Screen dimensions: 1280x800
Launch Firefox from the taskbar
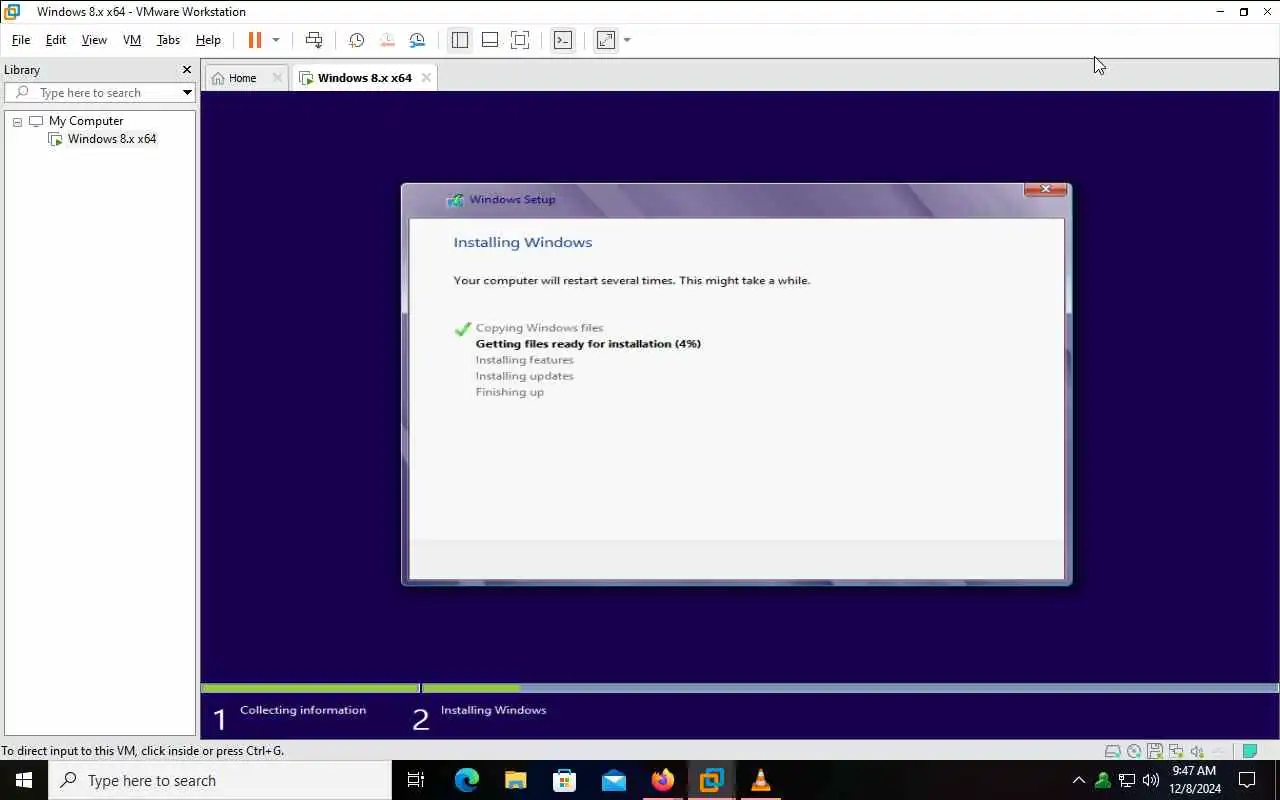(x=662, y=780)
